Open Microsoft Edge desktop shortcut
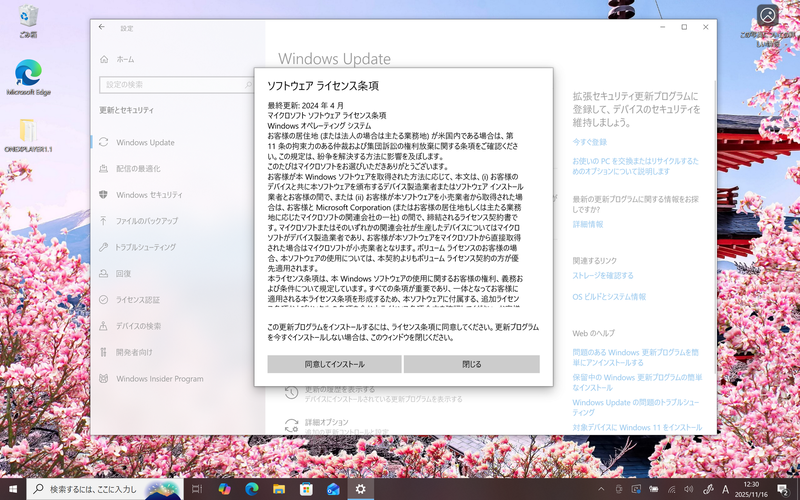Screen dimensions: 800x500 [28, 78]
